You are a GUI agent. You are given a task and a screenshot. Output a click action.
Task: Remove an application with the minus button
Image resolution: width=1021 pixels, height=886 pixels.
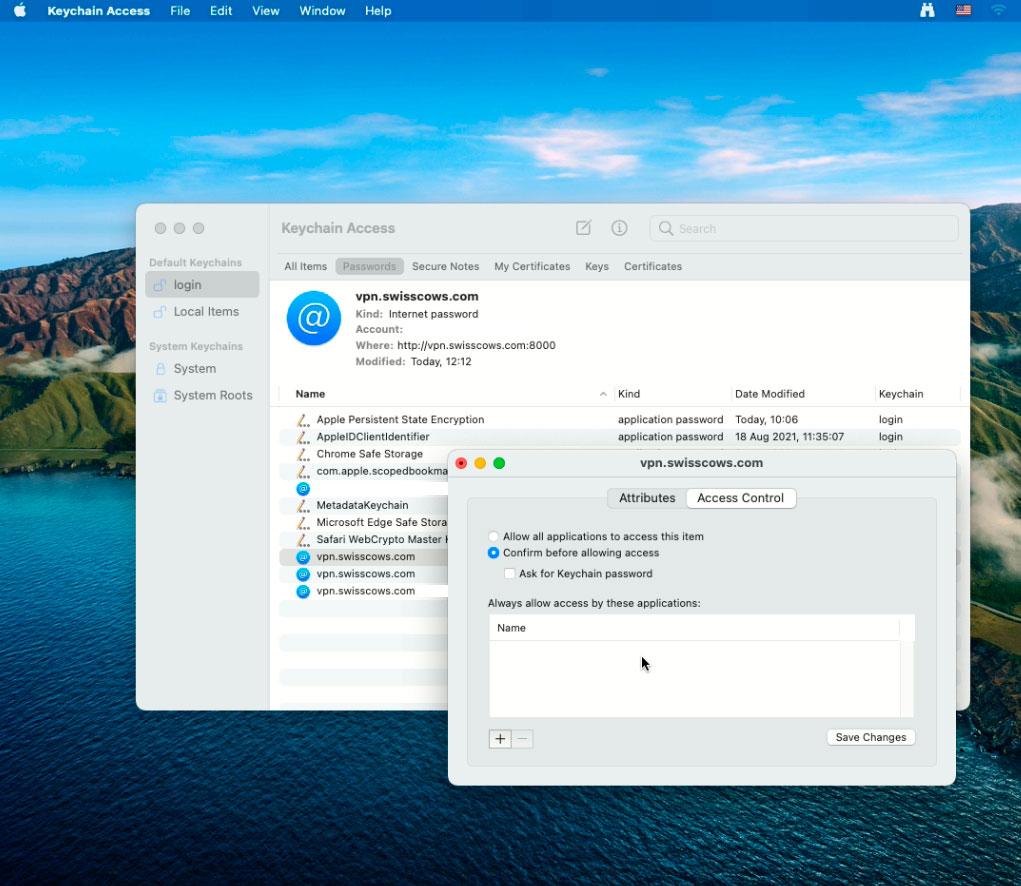click(x=522, y=739)
